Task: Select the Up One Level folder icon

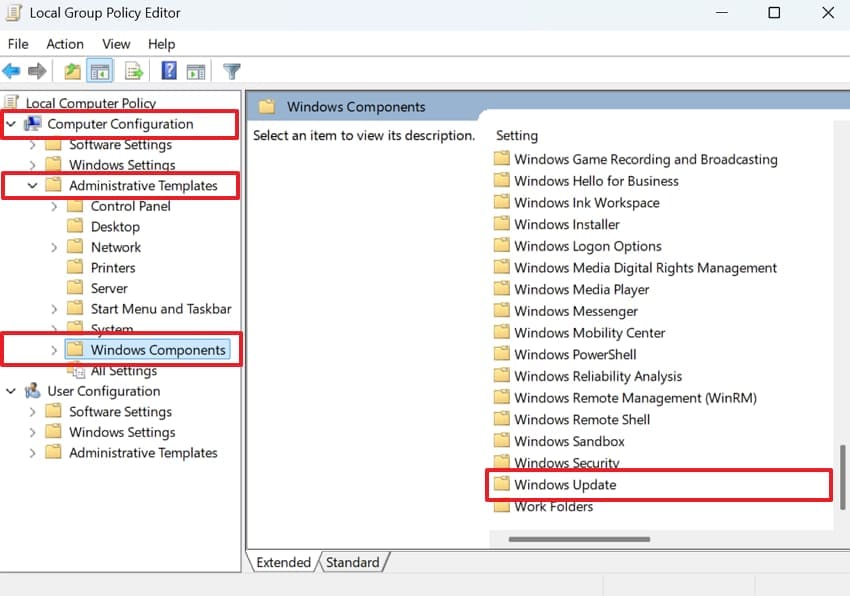Action: pos(70,71)
